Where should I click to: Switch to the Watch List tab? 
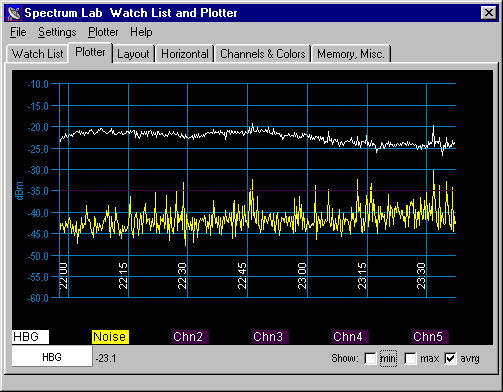[37, 54]
